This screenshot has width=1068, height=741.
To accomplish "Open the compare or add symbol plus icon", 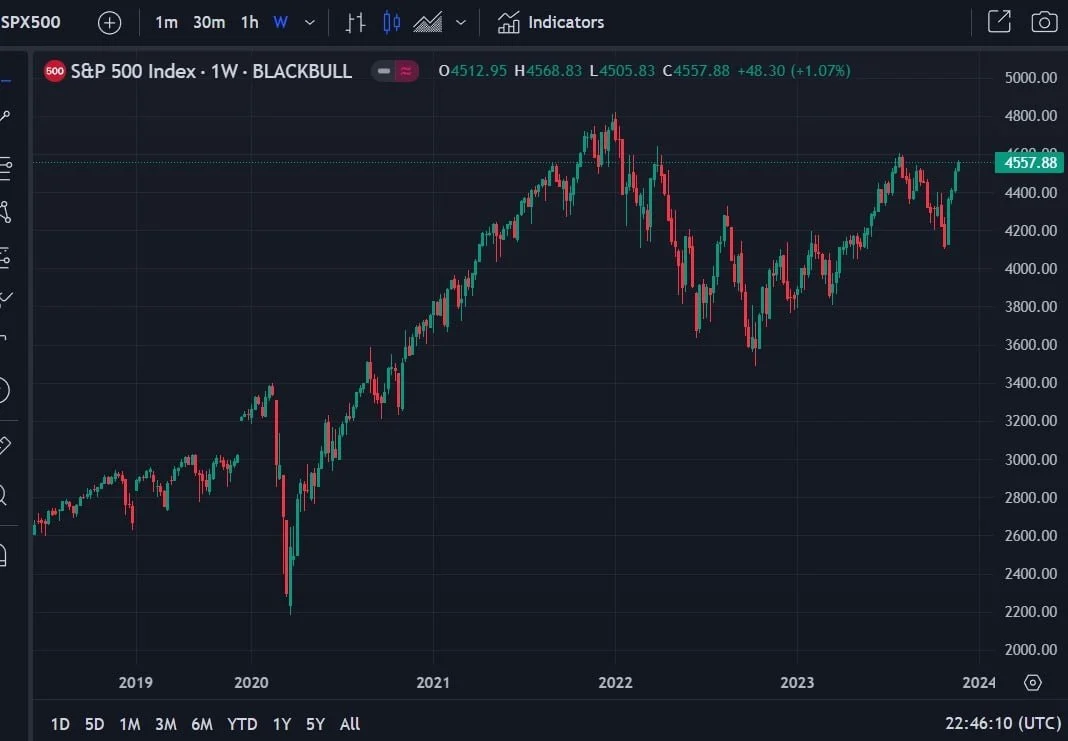I will point(109,22).
